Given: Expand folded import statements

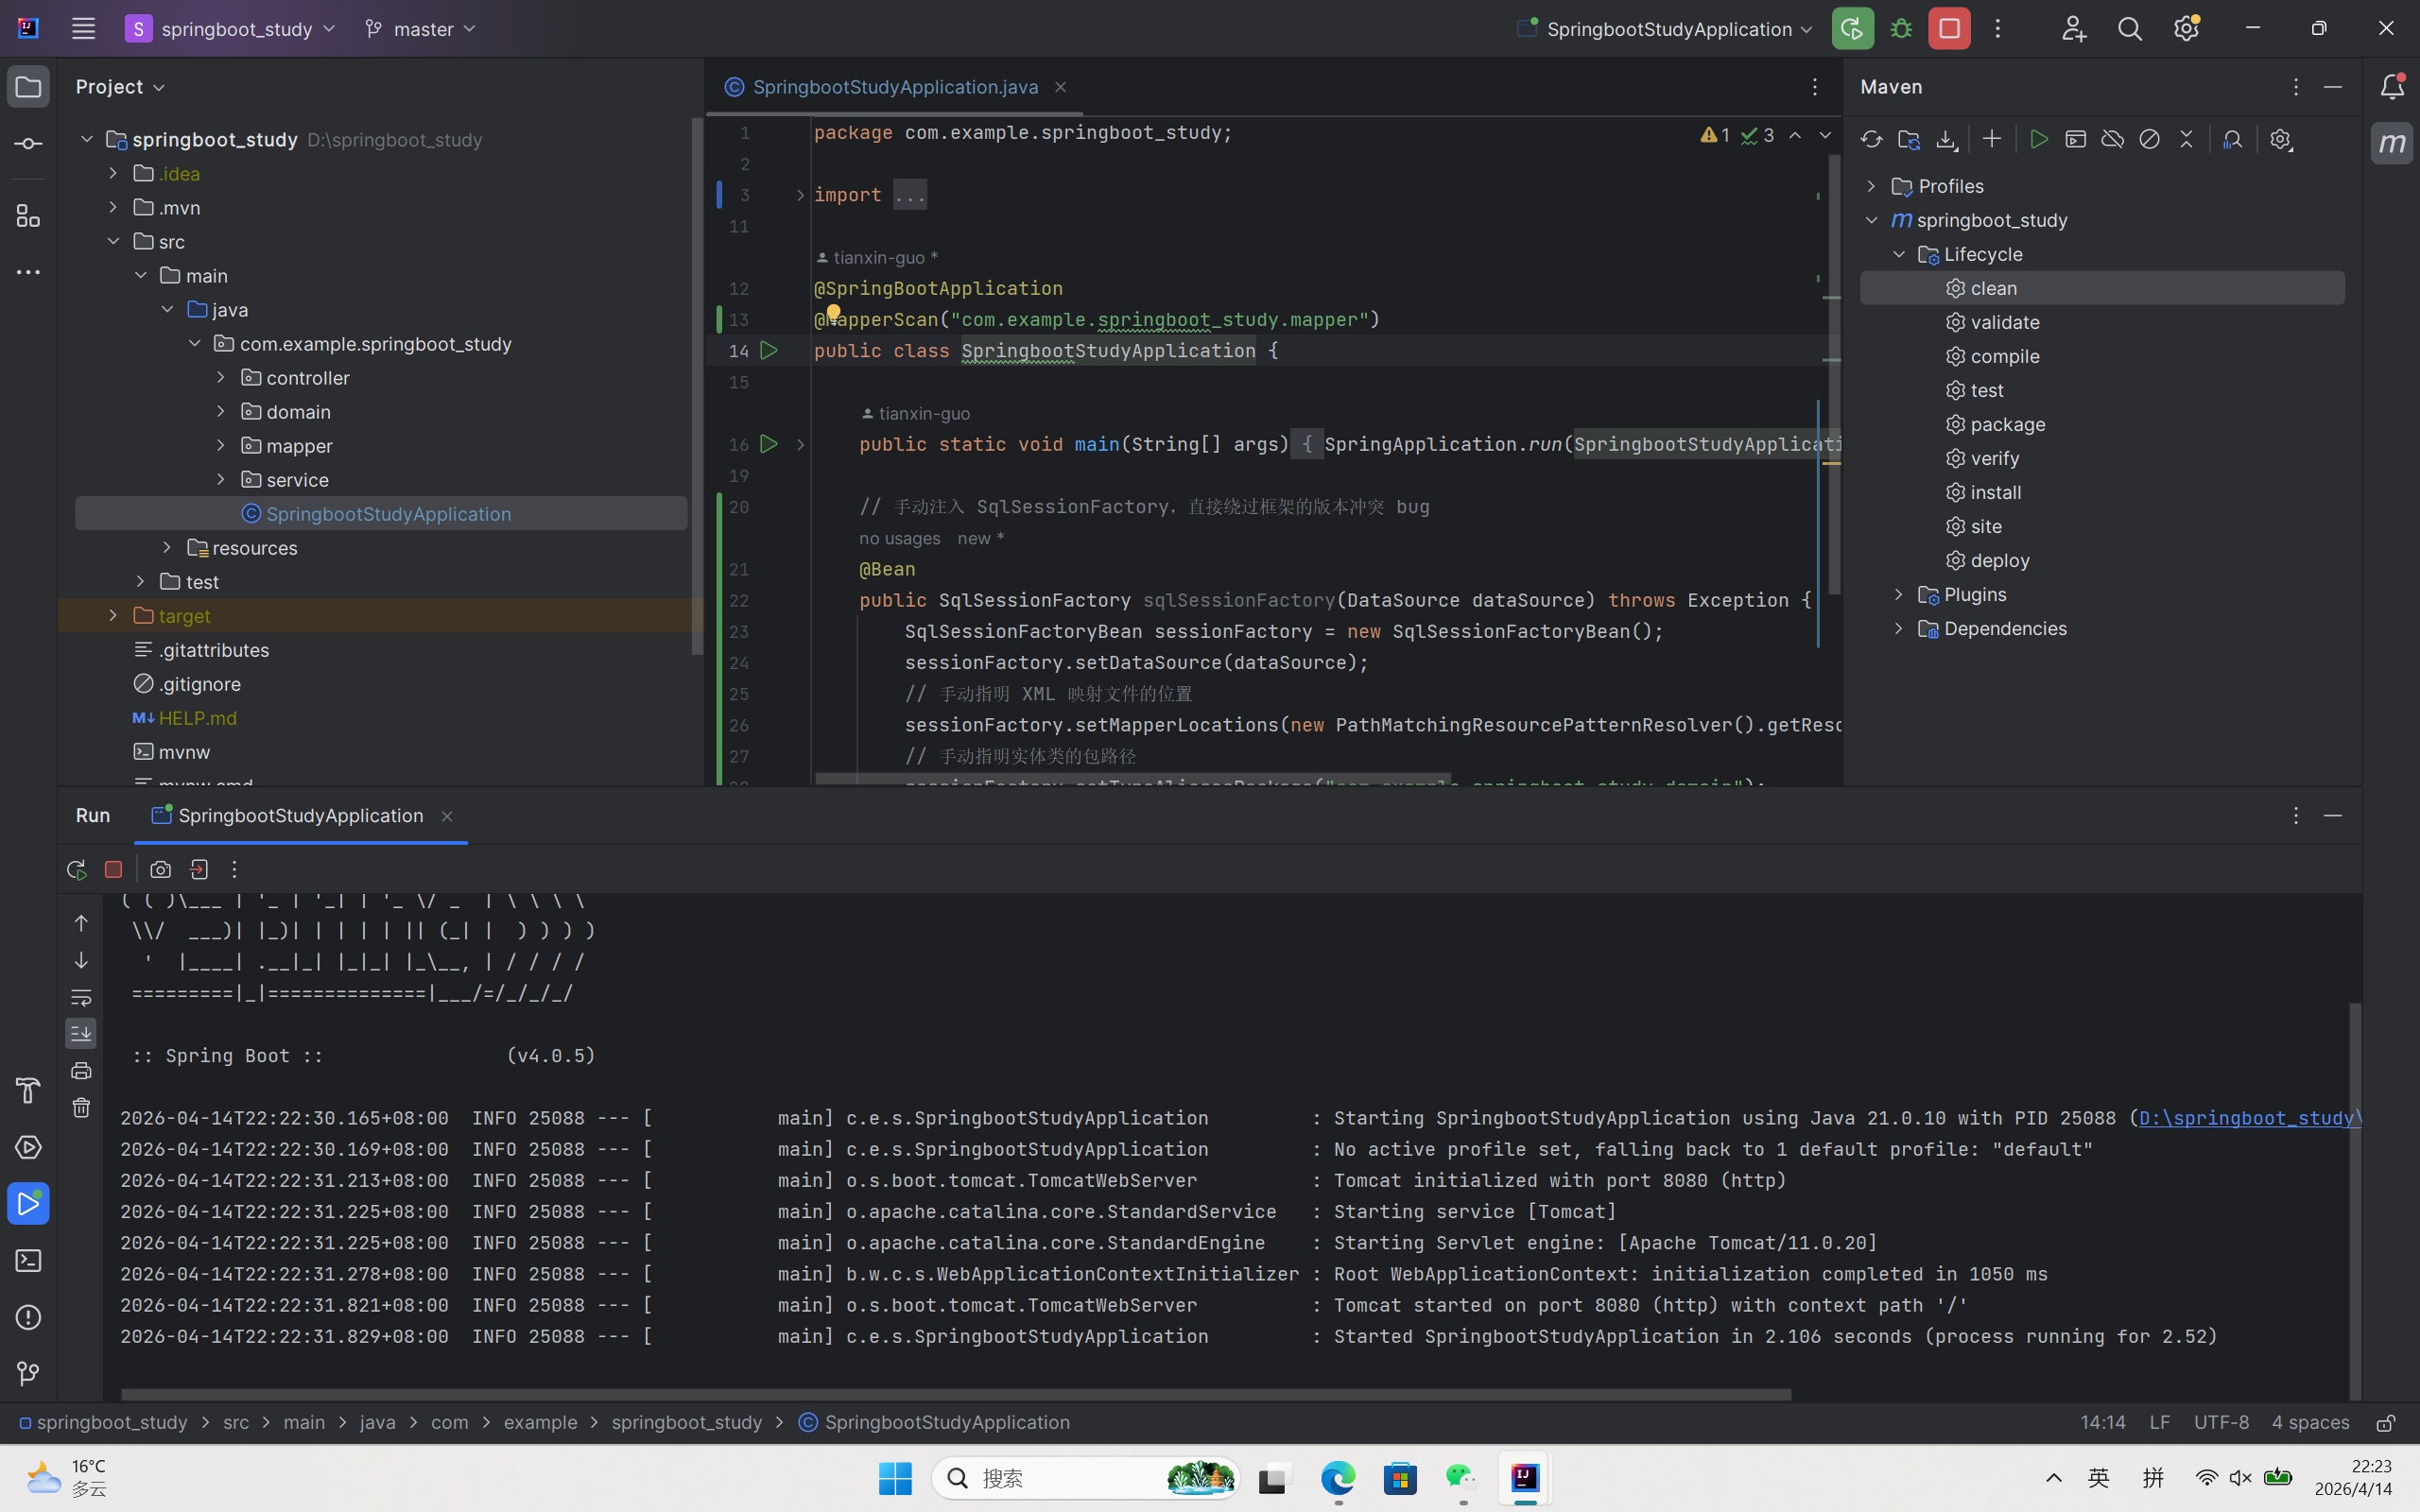Looking at the screenshot, I should (x=800, y=195).
